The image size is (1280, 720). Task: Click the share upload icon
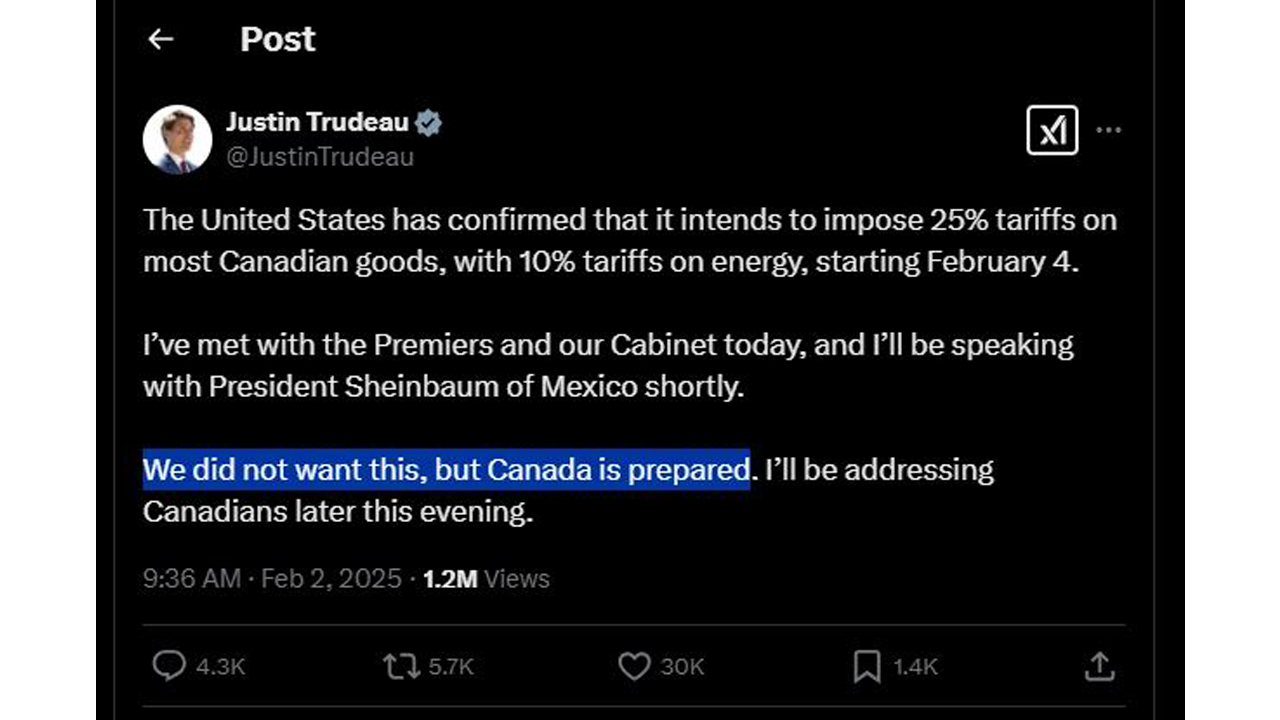pos(1099,666)
